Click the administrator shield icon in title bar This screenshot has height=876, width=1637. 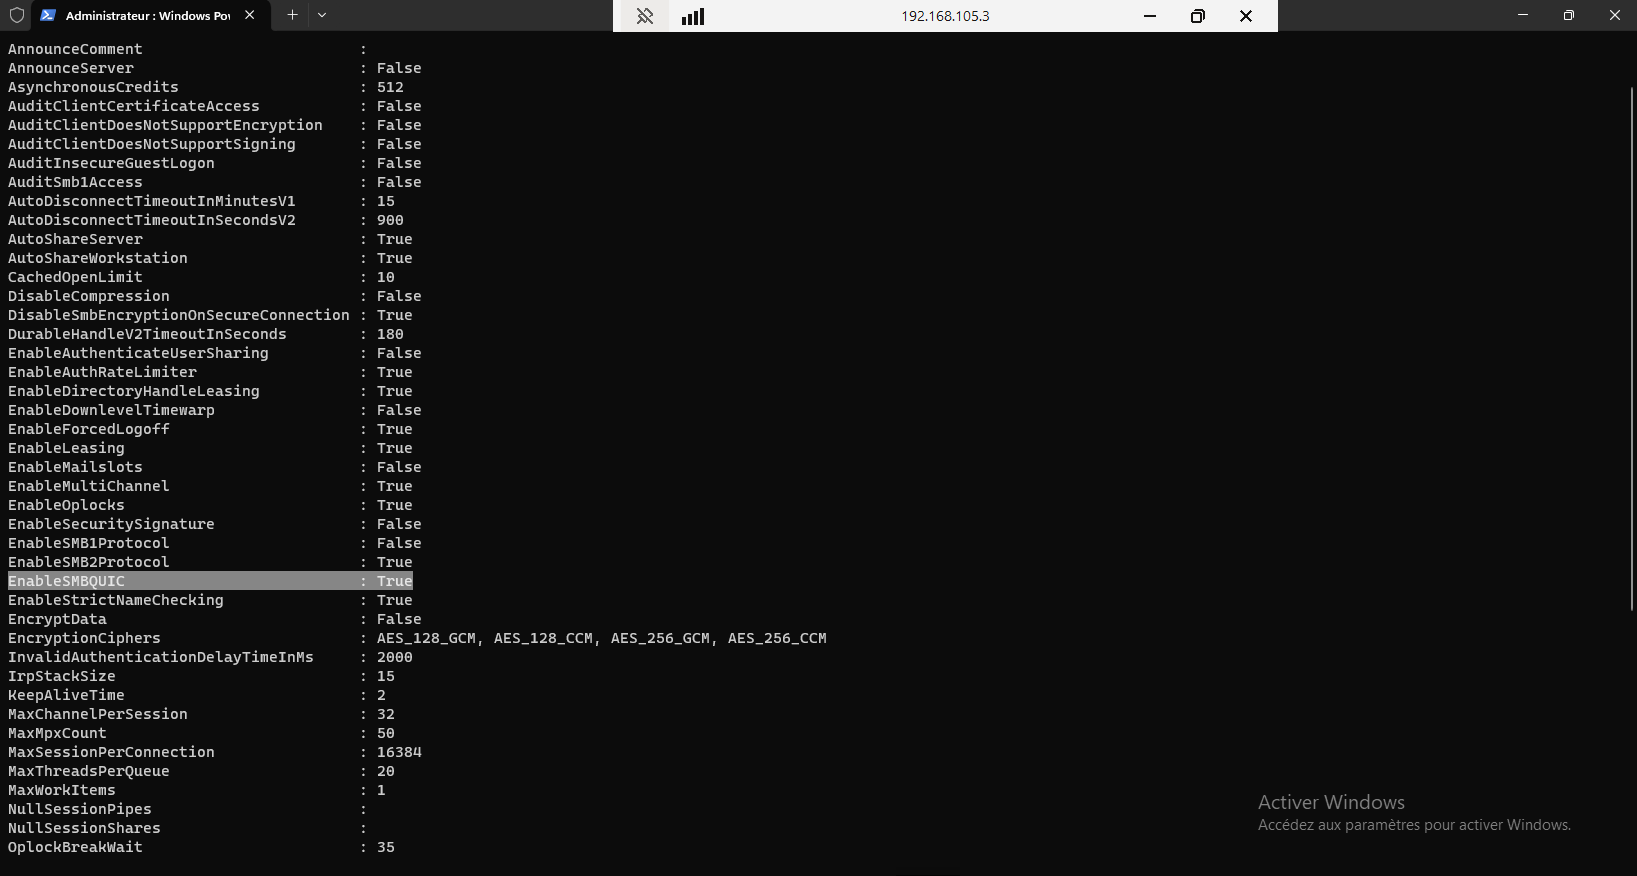(17, 15)
